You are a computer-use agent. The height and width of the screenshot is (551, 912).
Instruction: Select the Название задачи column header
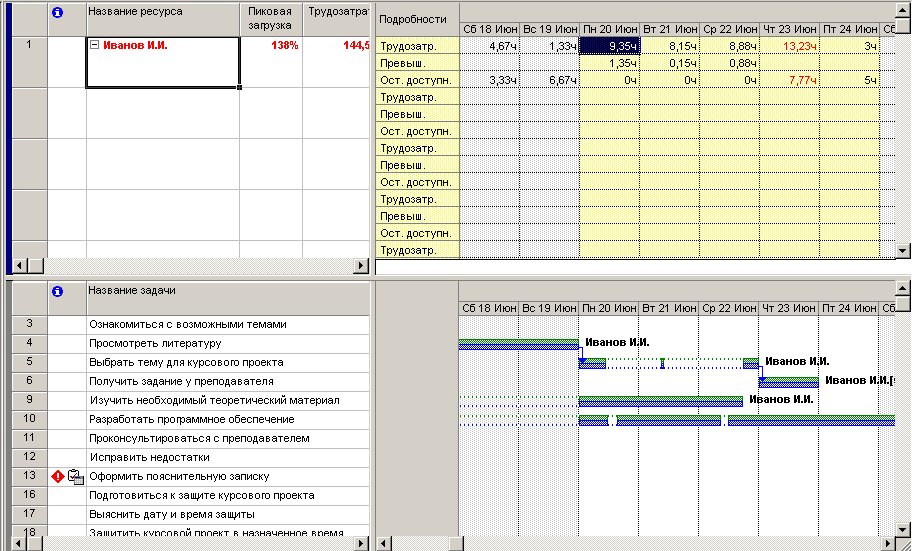click(x=228, y=298)
